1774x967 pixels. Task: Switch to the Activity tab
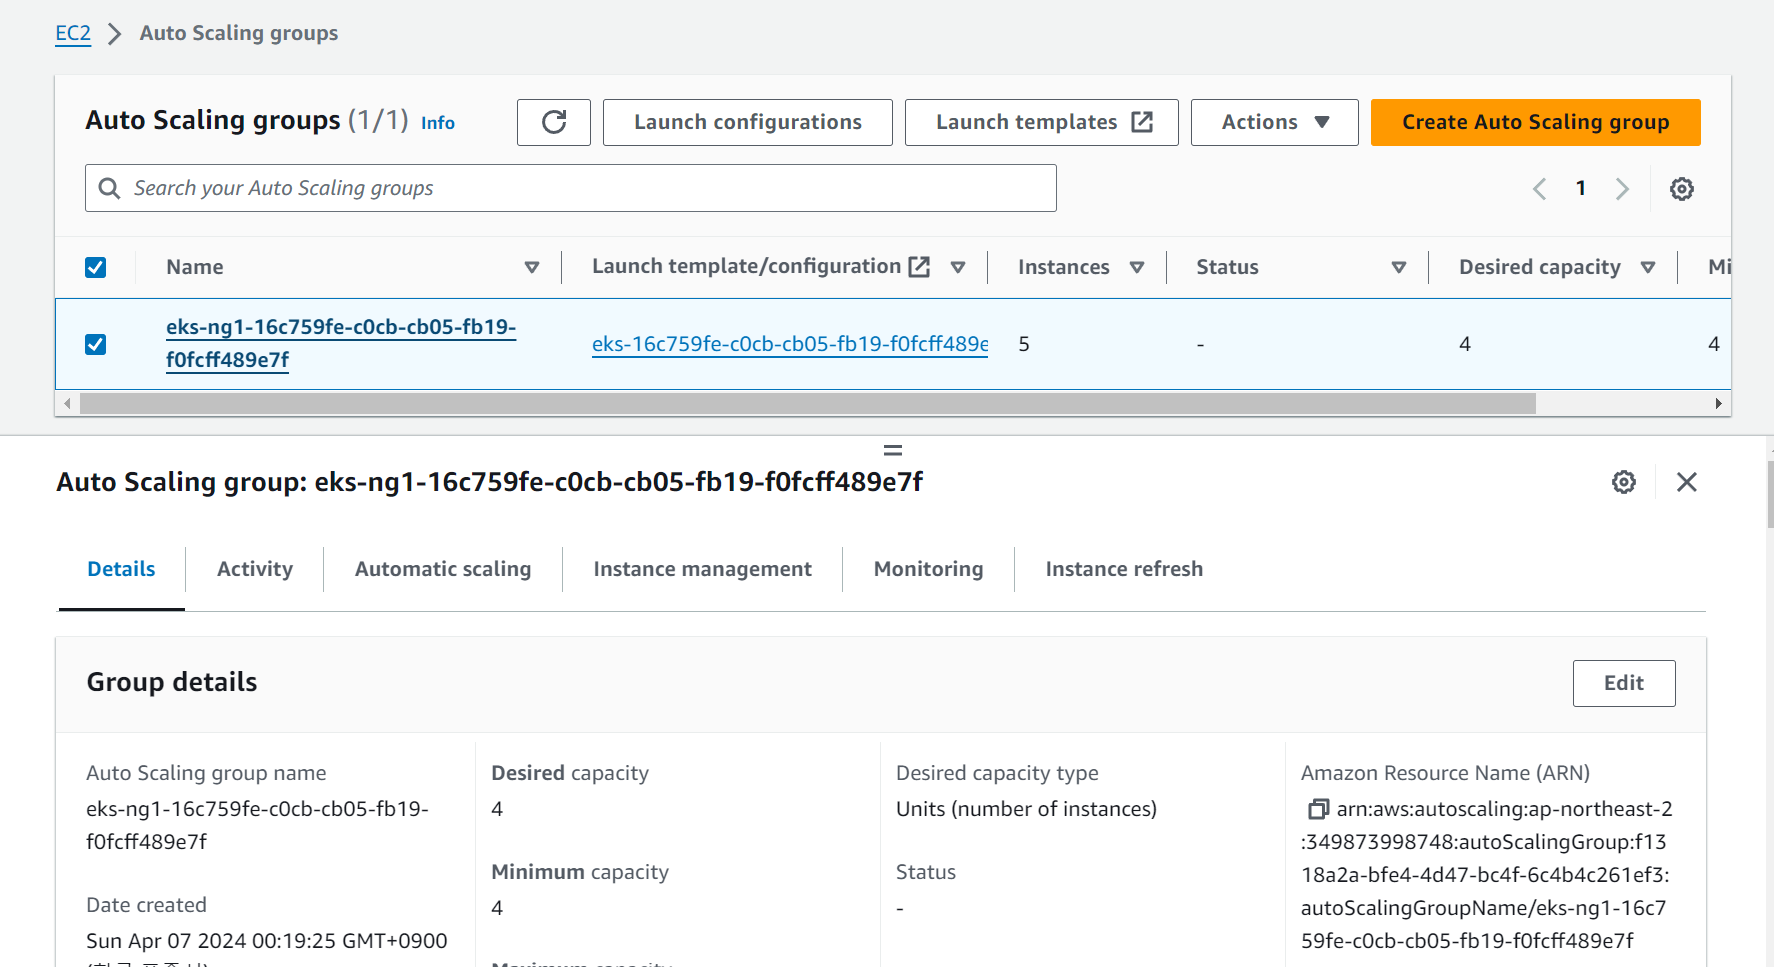pos(255,569)
